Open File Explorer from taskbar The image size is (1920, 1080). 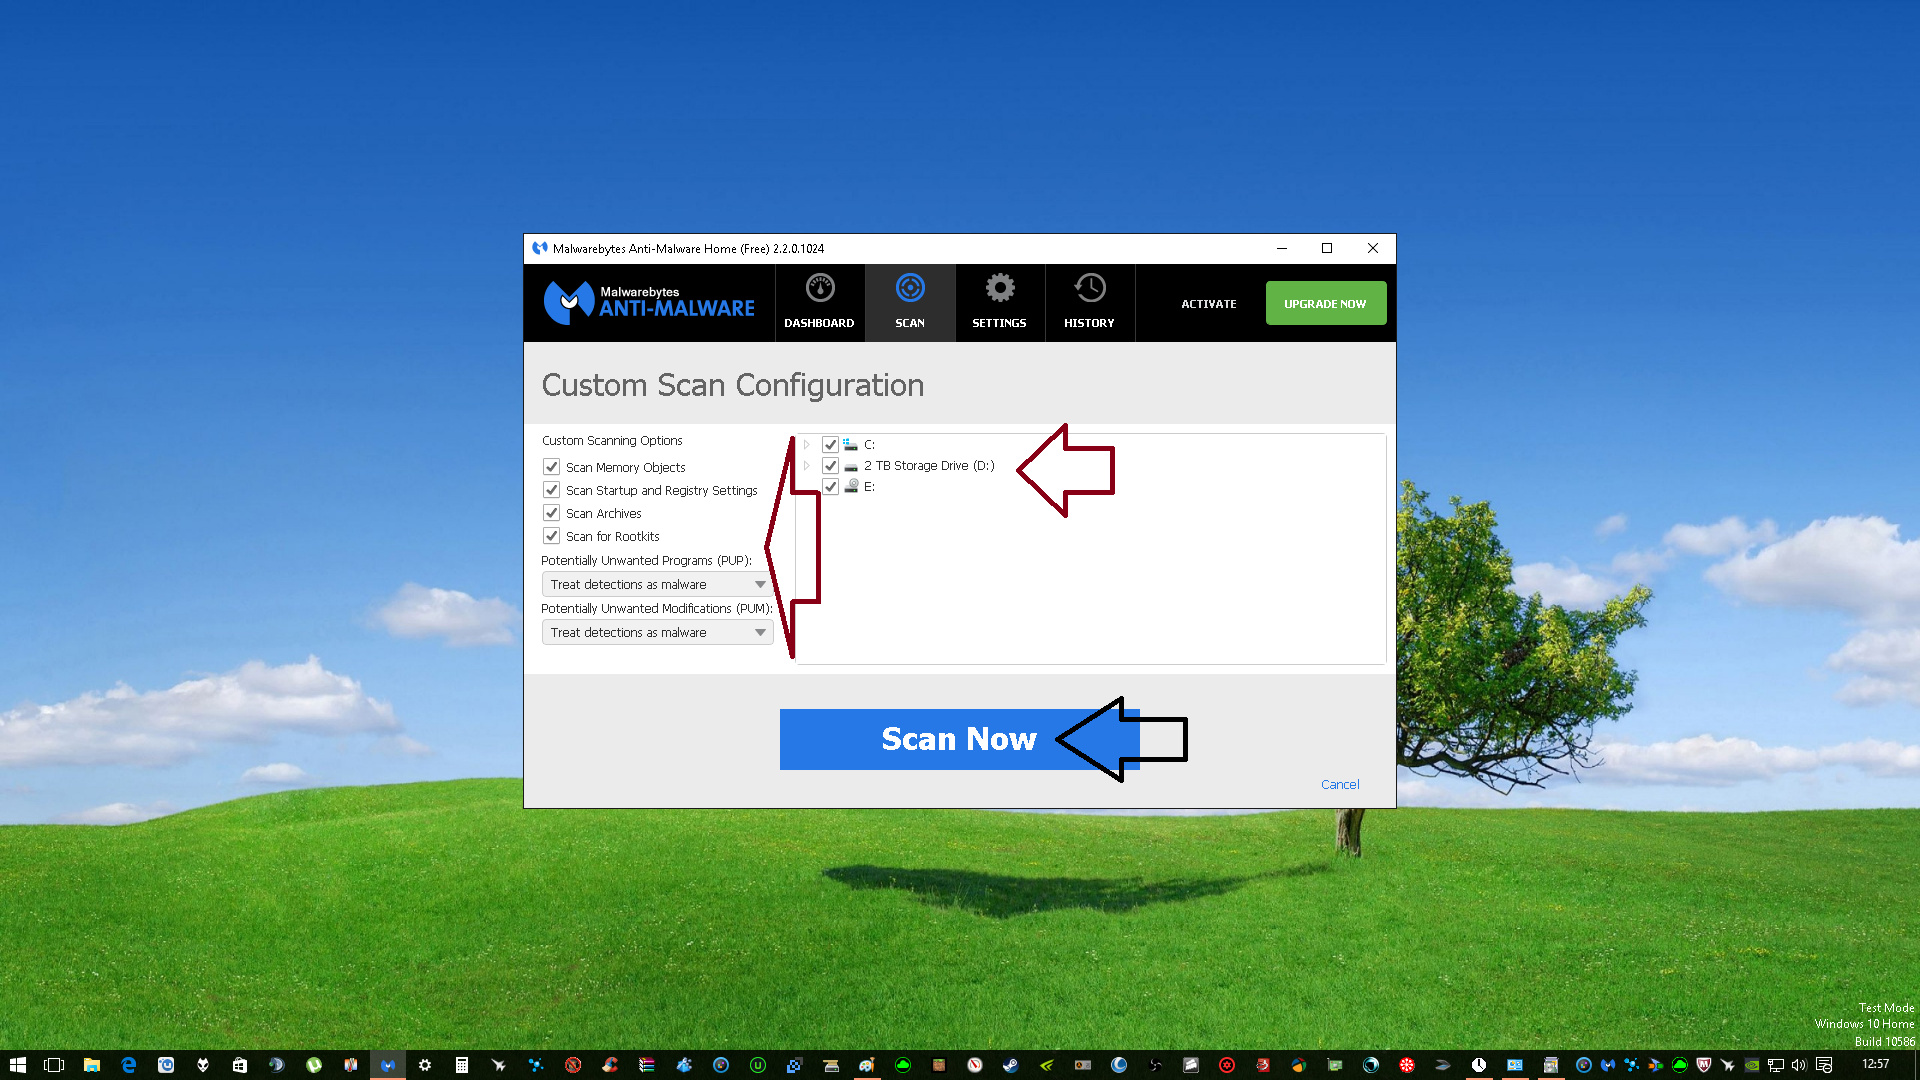click(91, 1065)
